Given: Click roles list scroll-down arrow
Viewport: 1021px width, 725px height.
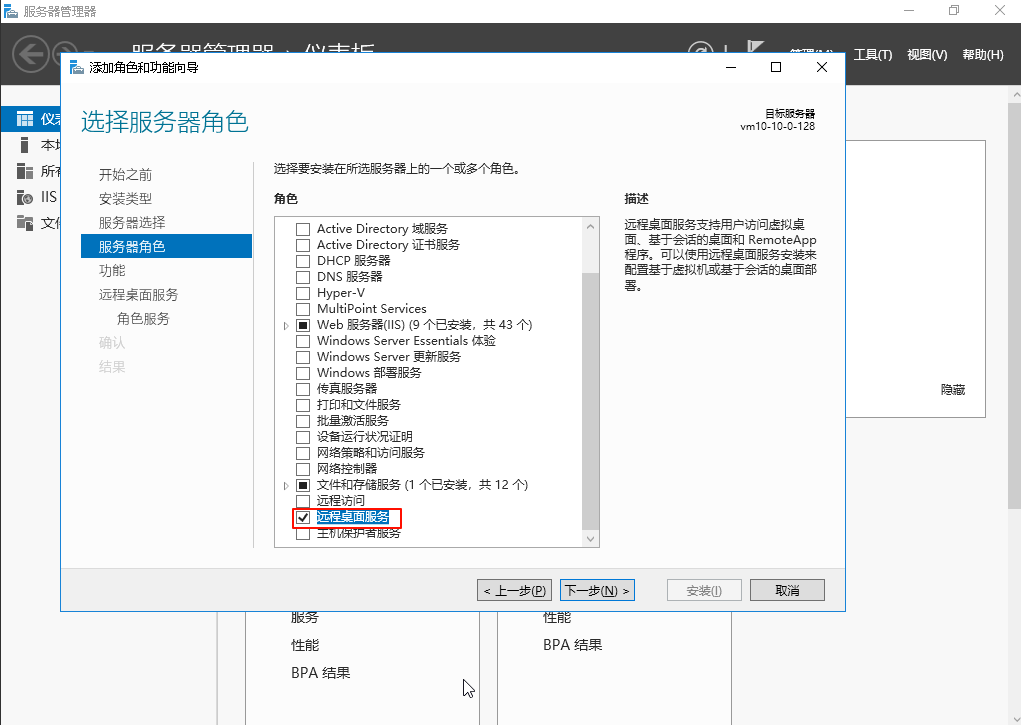Looking at the screenshot, I should tap(591, 539).
